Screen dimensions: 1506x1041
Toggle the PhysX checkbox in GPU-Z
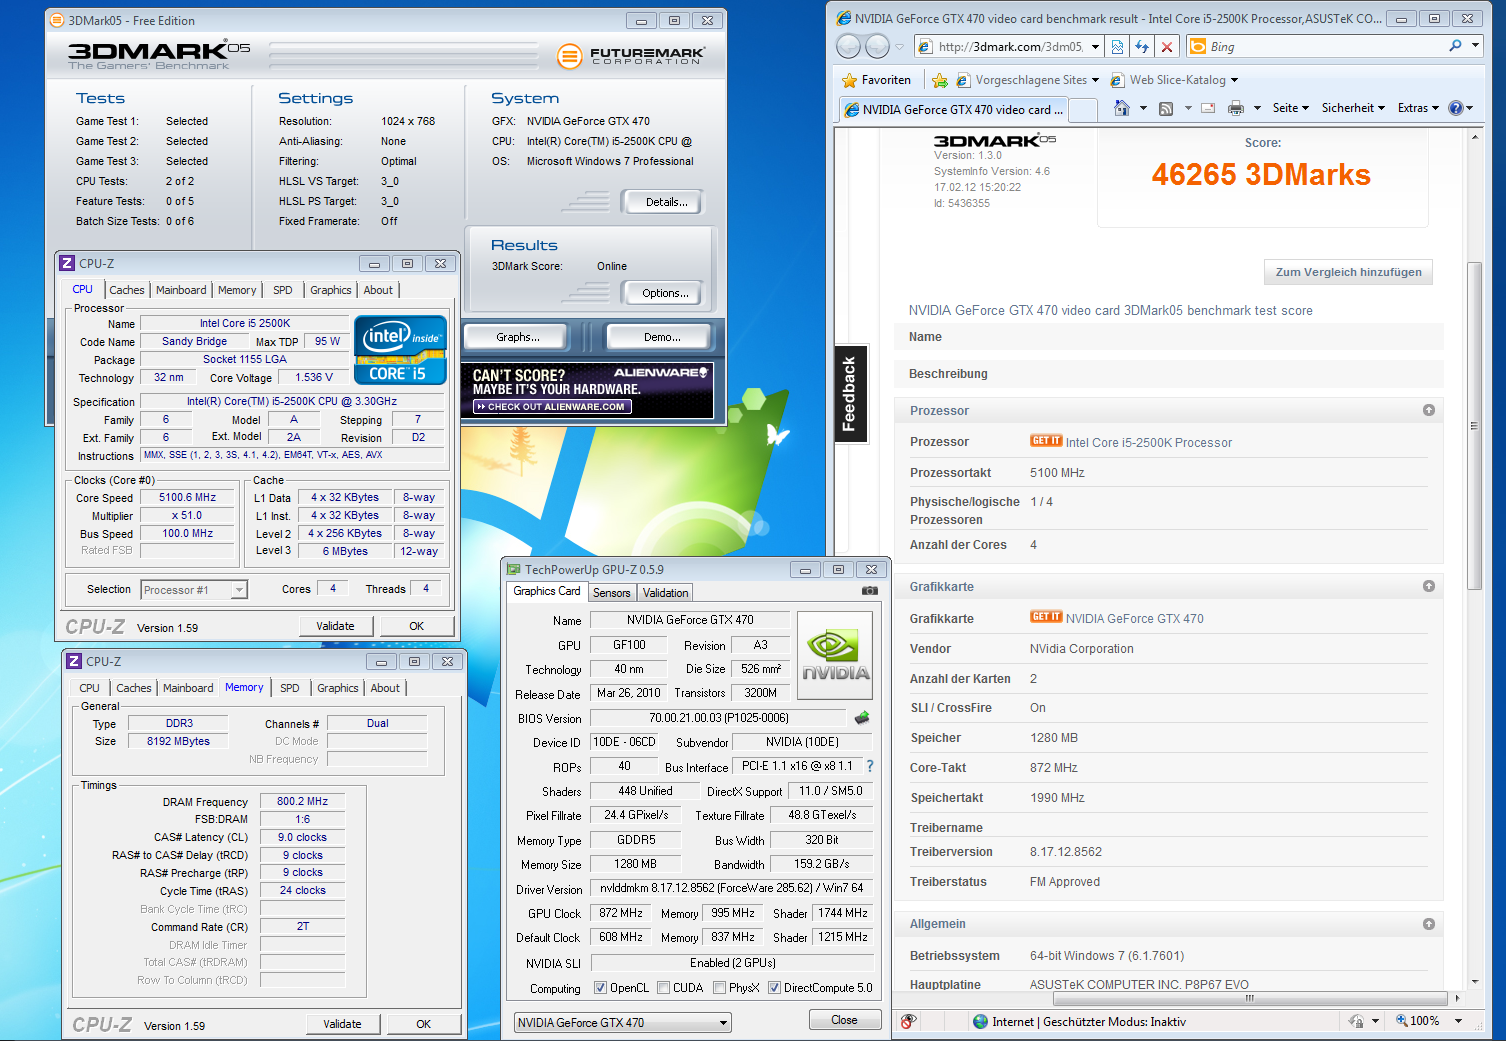[x=720, y=988]
